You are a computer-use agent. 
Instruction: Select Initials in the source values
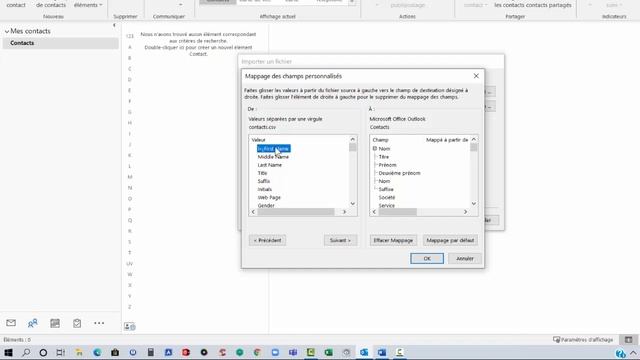pos(264,189)
